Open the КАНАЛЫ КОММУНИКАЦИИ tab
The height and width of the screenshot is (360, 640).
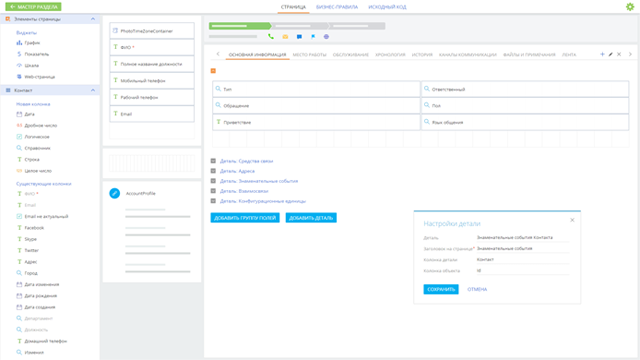pos(468,55)
